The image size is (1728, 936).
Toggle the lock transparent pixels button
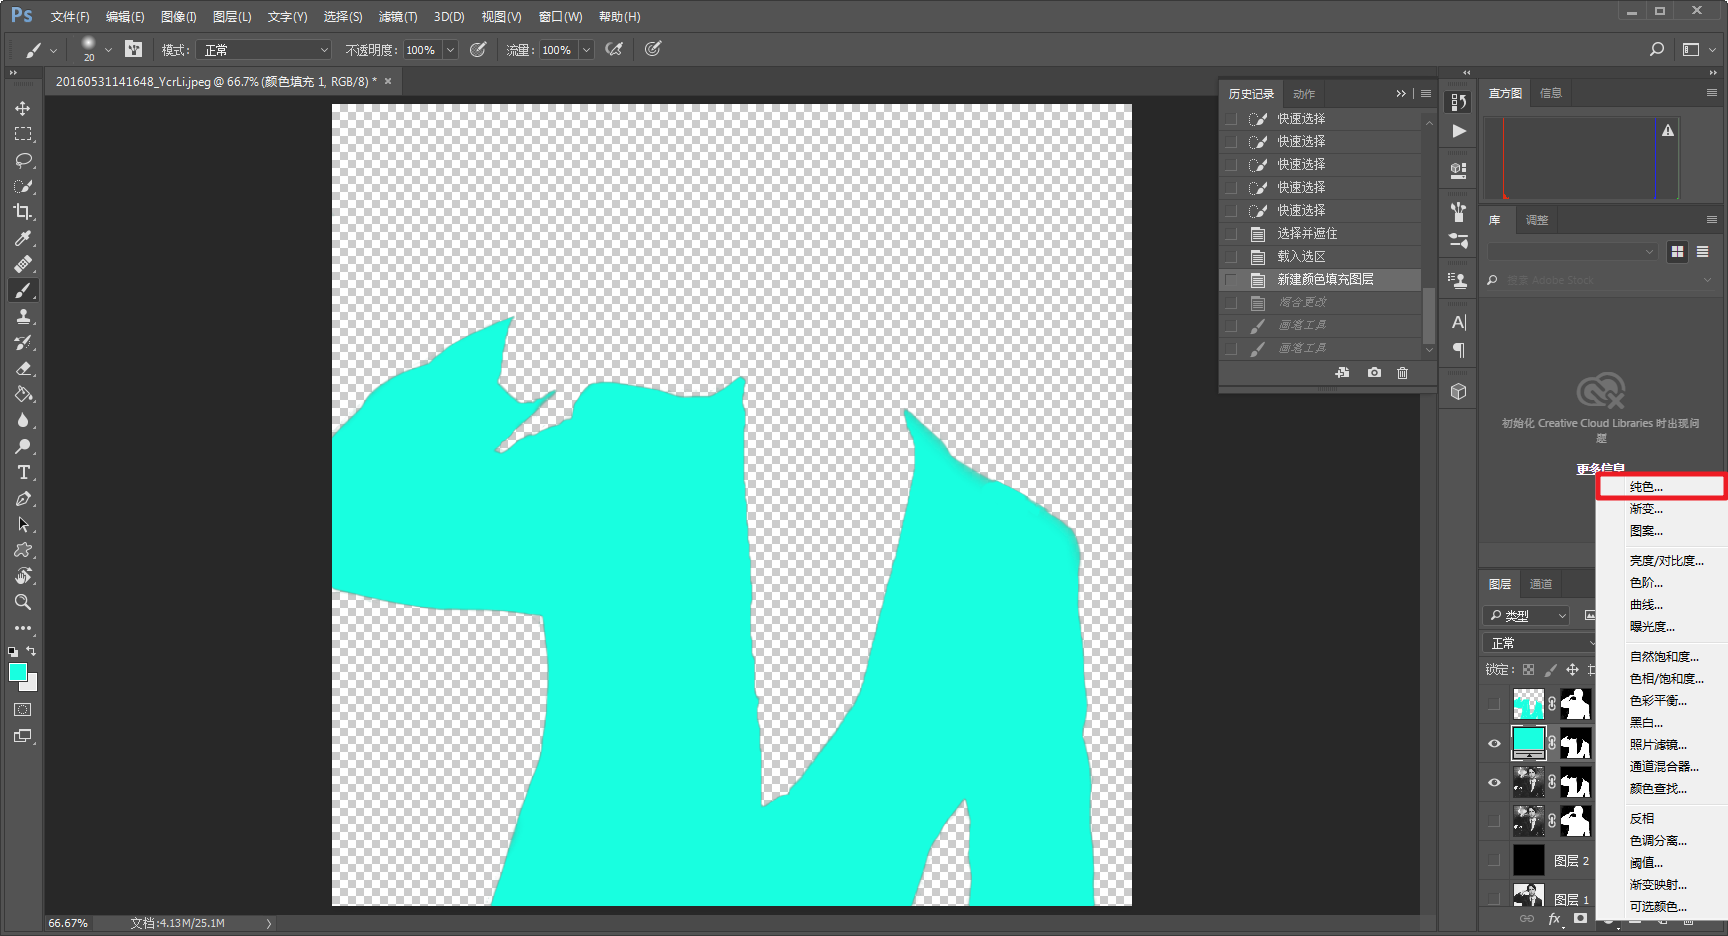point(1528,670)
